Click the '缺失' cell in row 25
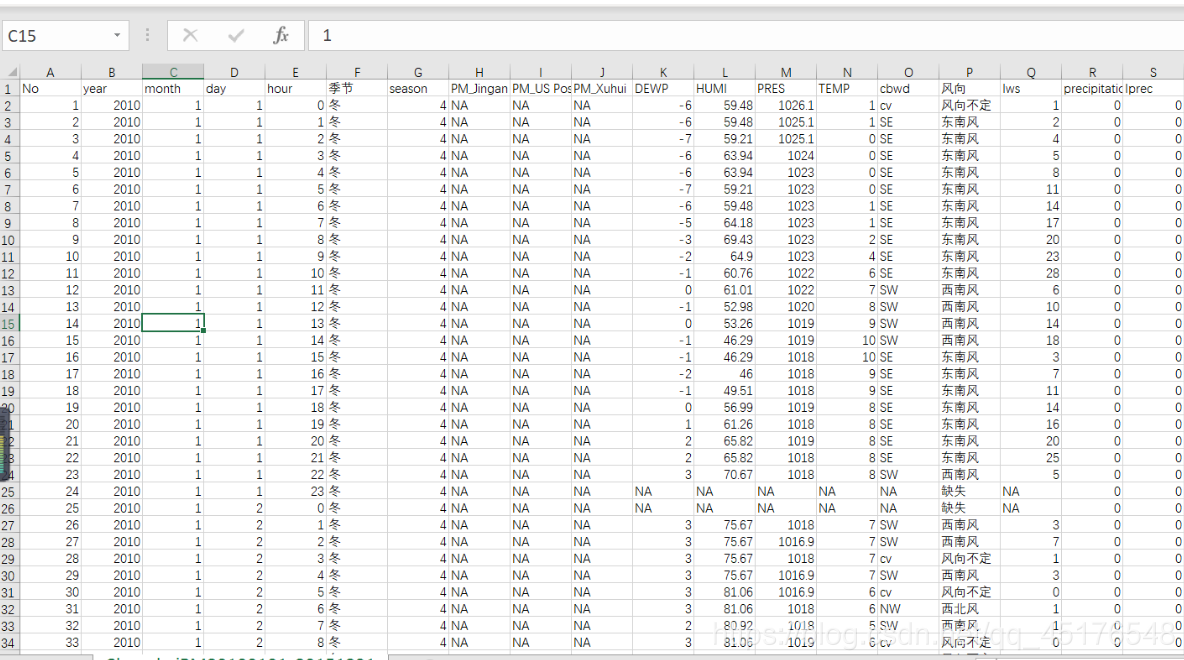1184x660 pixels. point(970,492)
